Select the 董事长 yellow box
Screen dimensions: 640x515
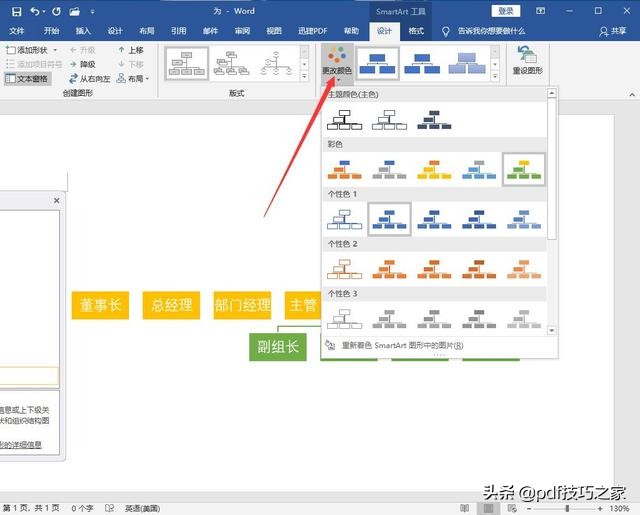(100, 305)
